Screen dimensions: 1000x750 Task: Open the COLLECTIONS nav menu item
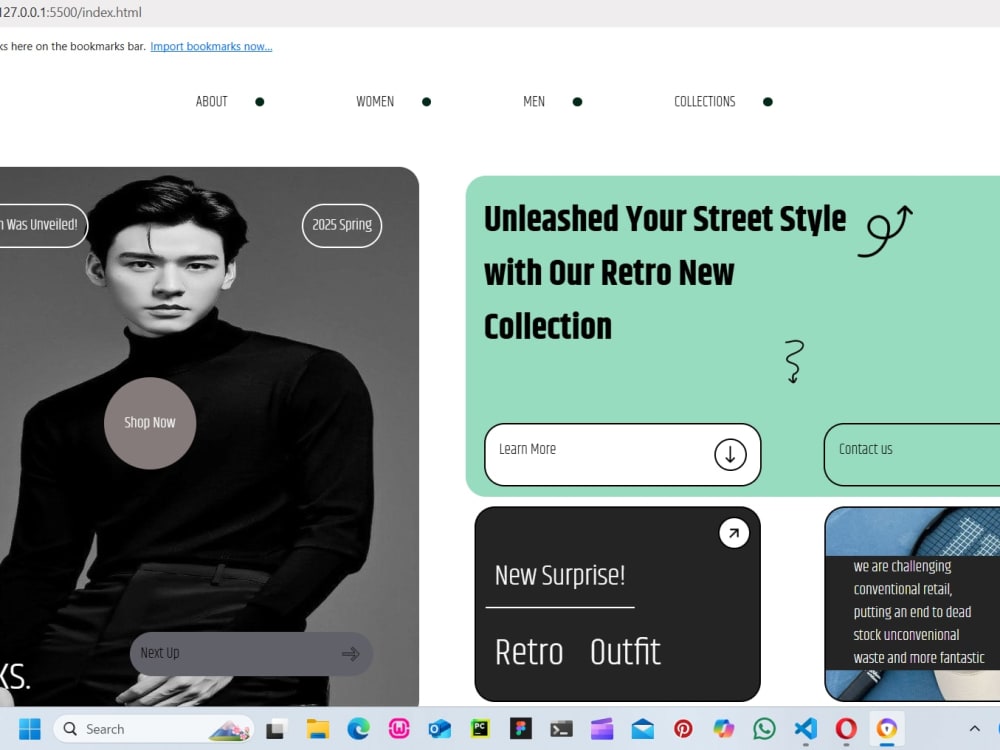[x=705, y=102]
